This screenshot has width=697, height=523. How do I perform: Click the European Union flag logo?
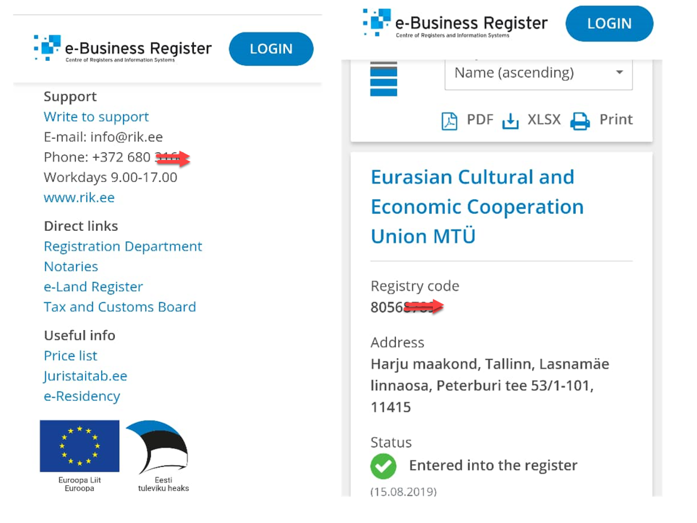point(80,446)
